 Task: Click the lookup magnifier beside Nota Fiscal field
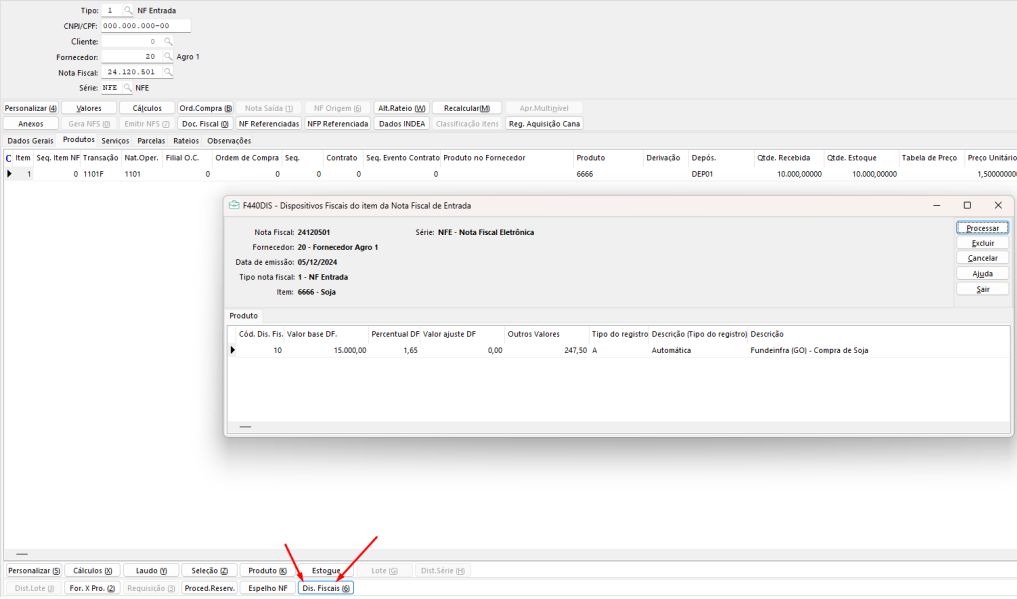point(168,72)
